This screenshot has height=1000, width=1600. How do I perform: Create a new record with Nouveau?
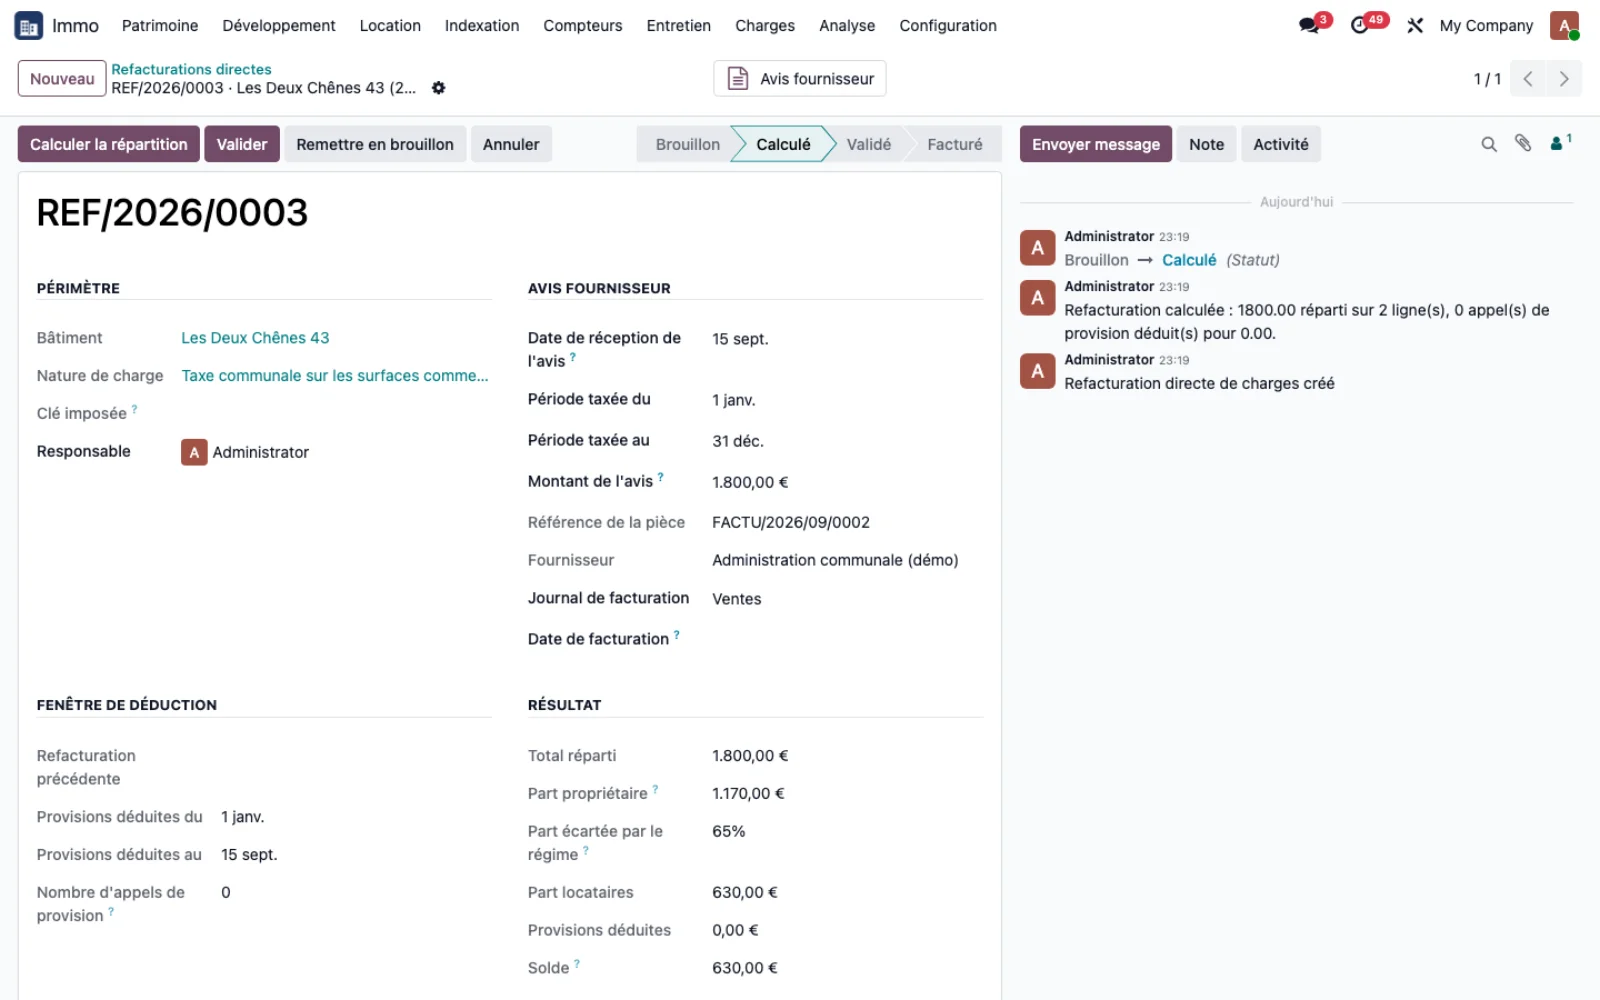pos(62,79)
